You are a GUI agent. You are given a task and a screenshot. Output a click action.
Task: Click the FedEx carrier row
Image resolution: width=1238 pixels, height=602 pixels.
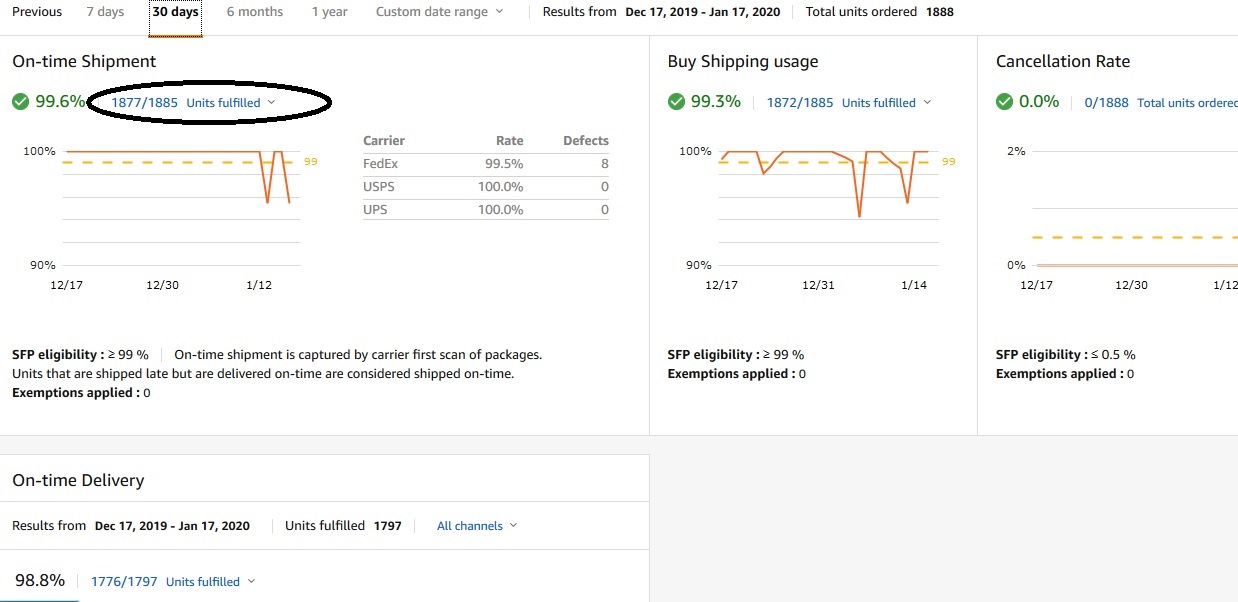pyautogui.click(x=485, y=164)
